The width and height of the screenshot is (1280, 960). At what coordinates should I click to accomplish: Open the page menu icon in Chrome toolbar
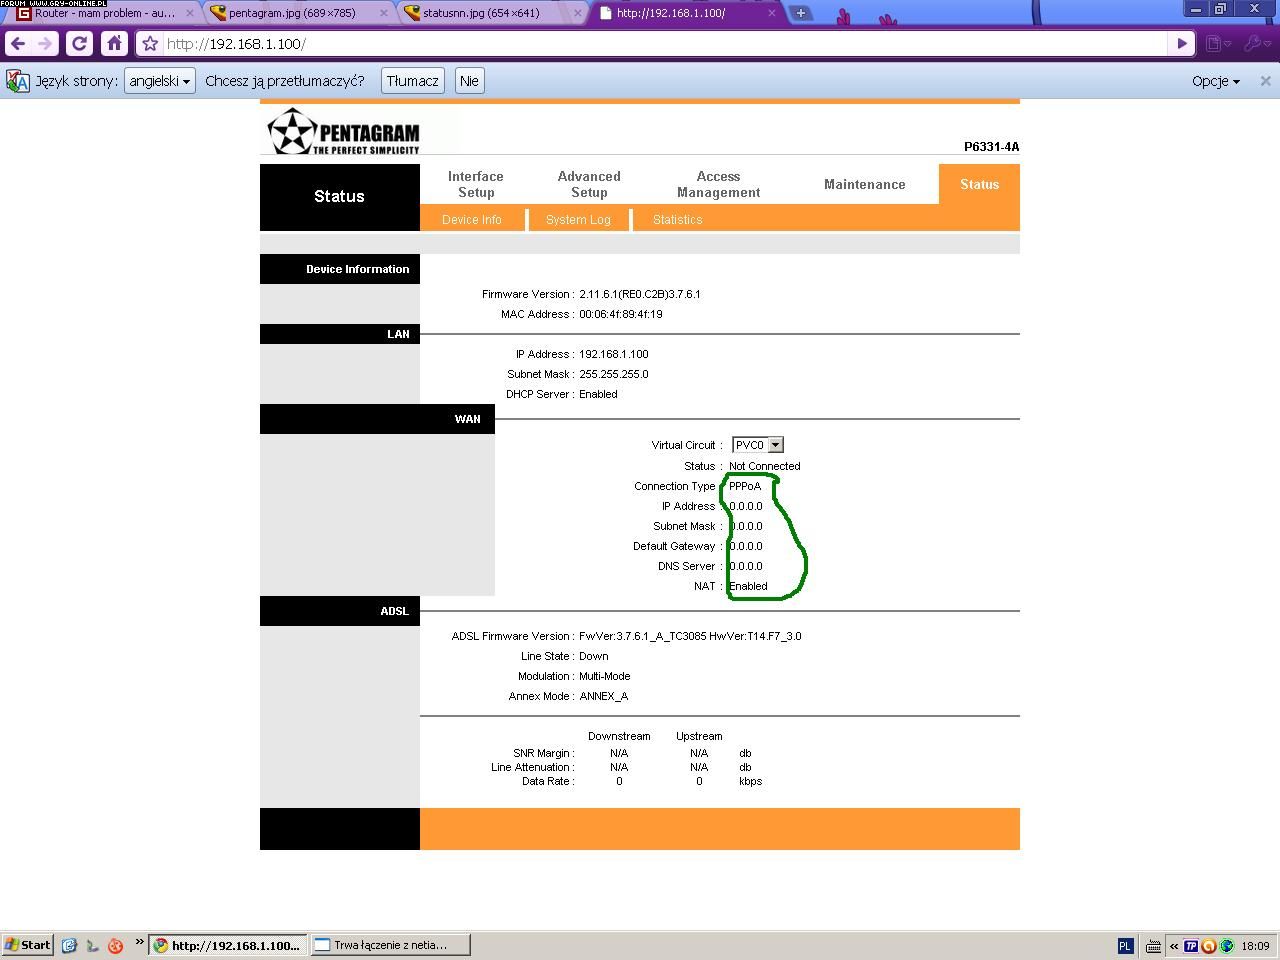[x=1217, y=44]
